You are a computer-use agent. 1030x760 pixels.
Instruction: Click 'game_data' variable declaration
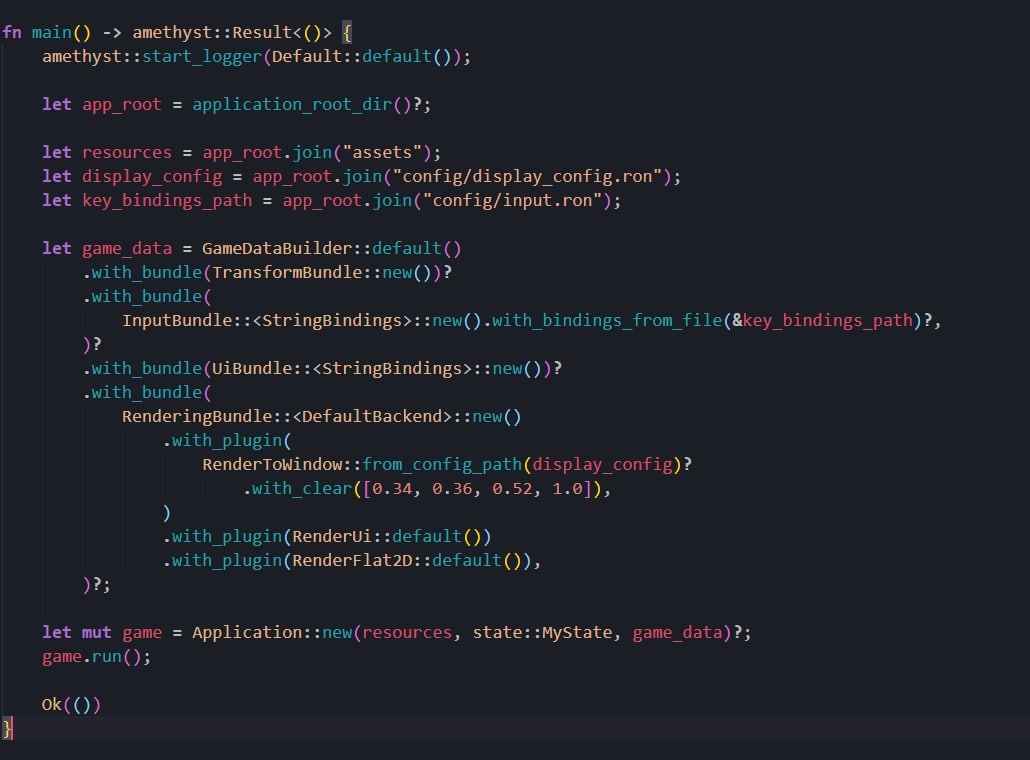point(127,248)
